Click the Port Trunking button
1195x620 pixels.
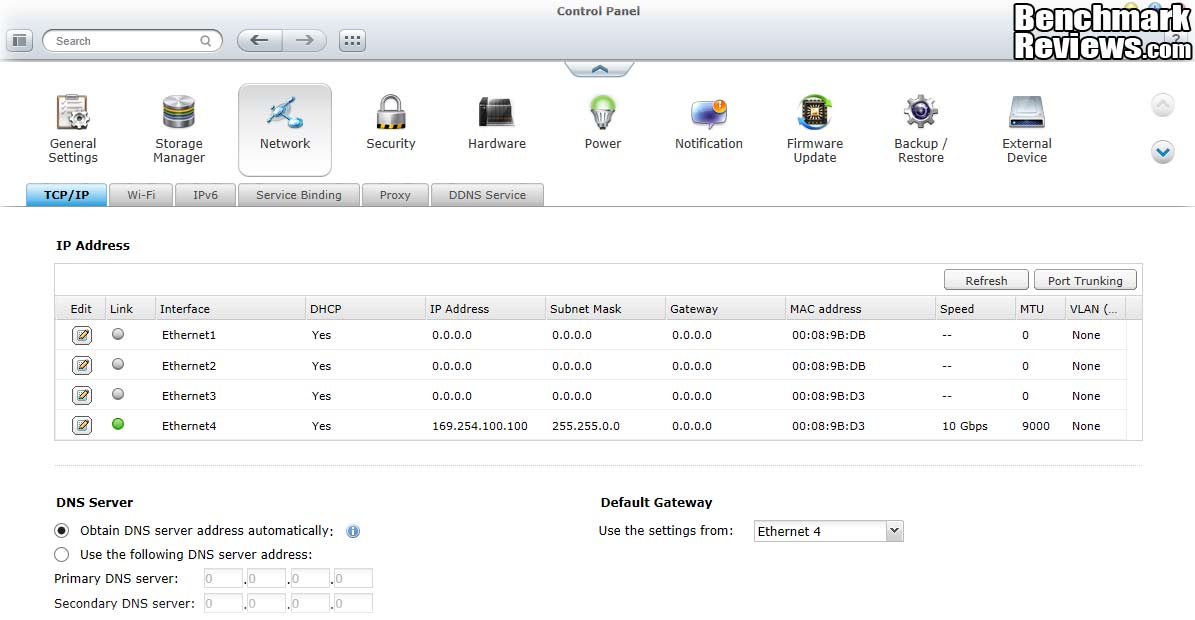pyautogui.click(x=1085, y=281)
